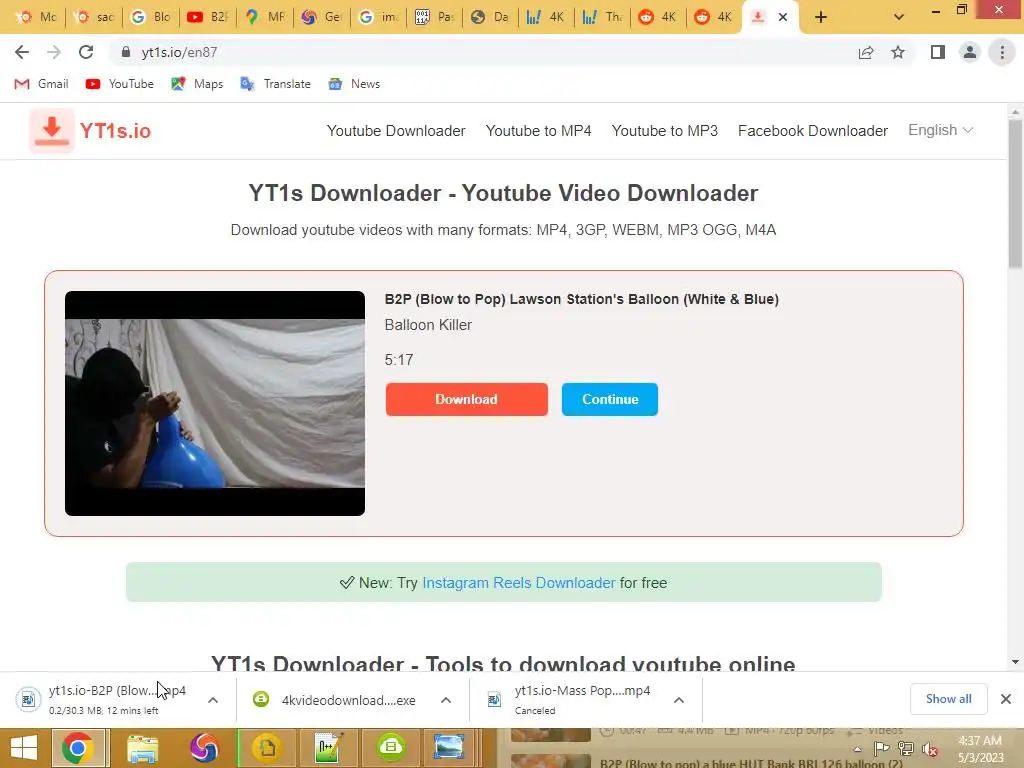Open File Explorer from the taskbar

(x=142, y=748)
